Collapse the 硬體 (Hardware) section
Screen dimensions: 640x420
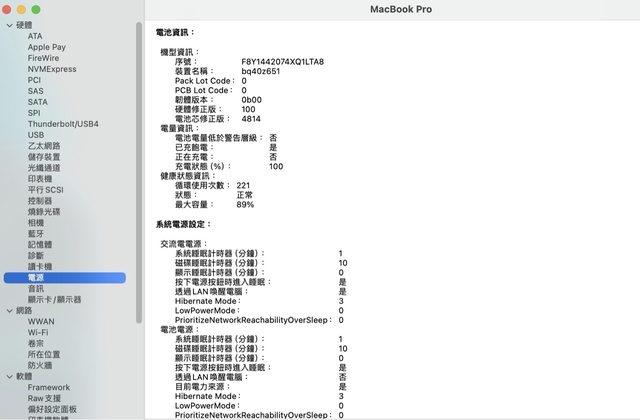pos(8,24)
